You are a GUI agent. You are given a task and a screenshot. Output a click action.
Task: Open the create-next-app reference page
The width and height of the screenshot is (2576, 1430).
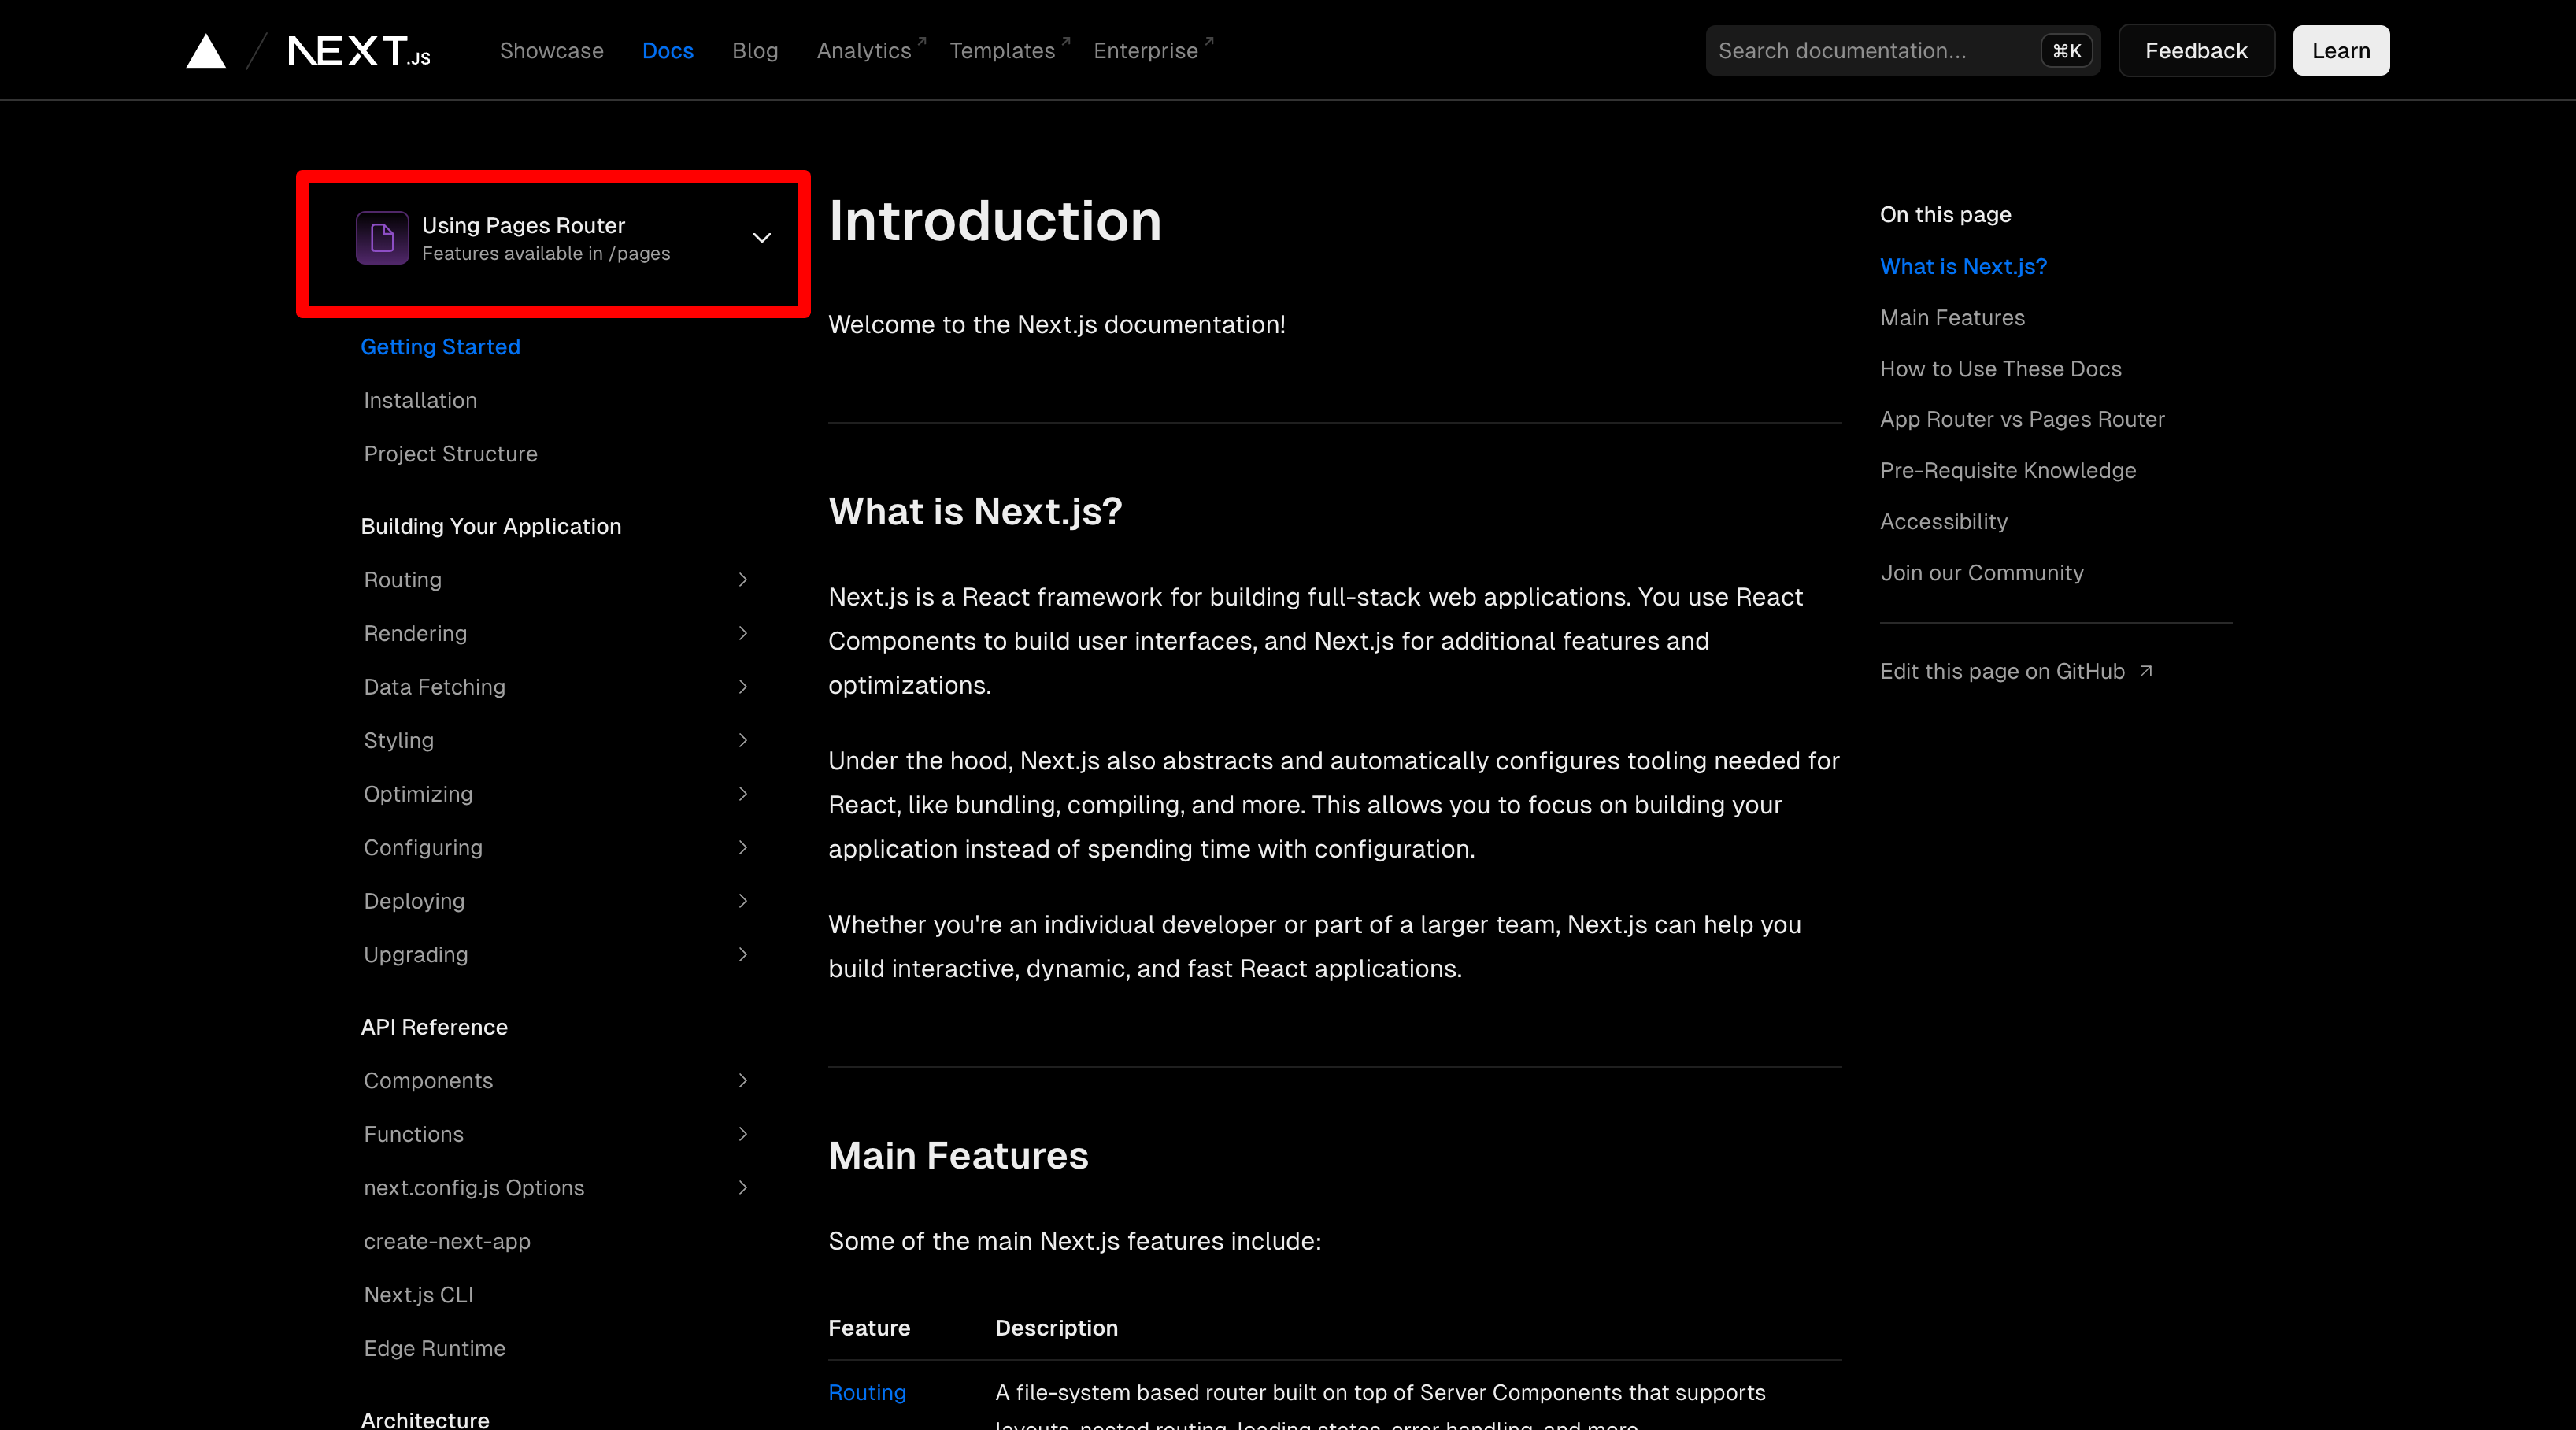pos(447,1241)
